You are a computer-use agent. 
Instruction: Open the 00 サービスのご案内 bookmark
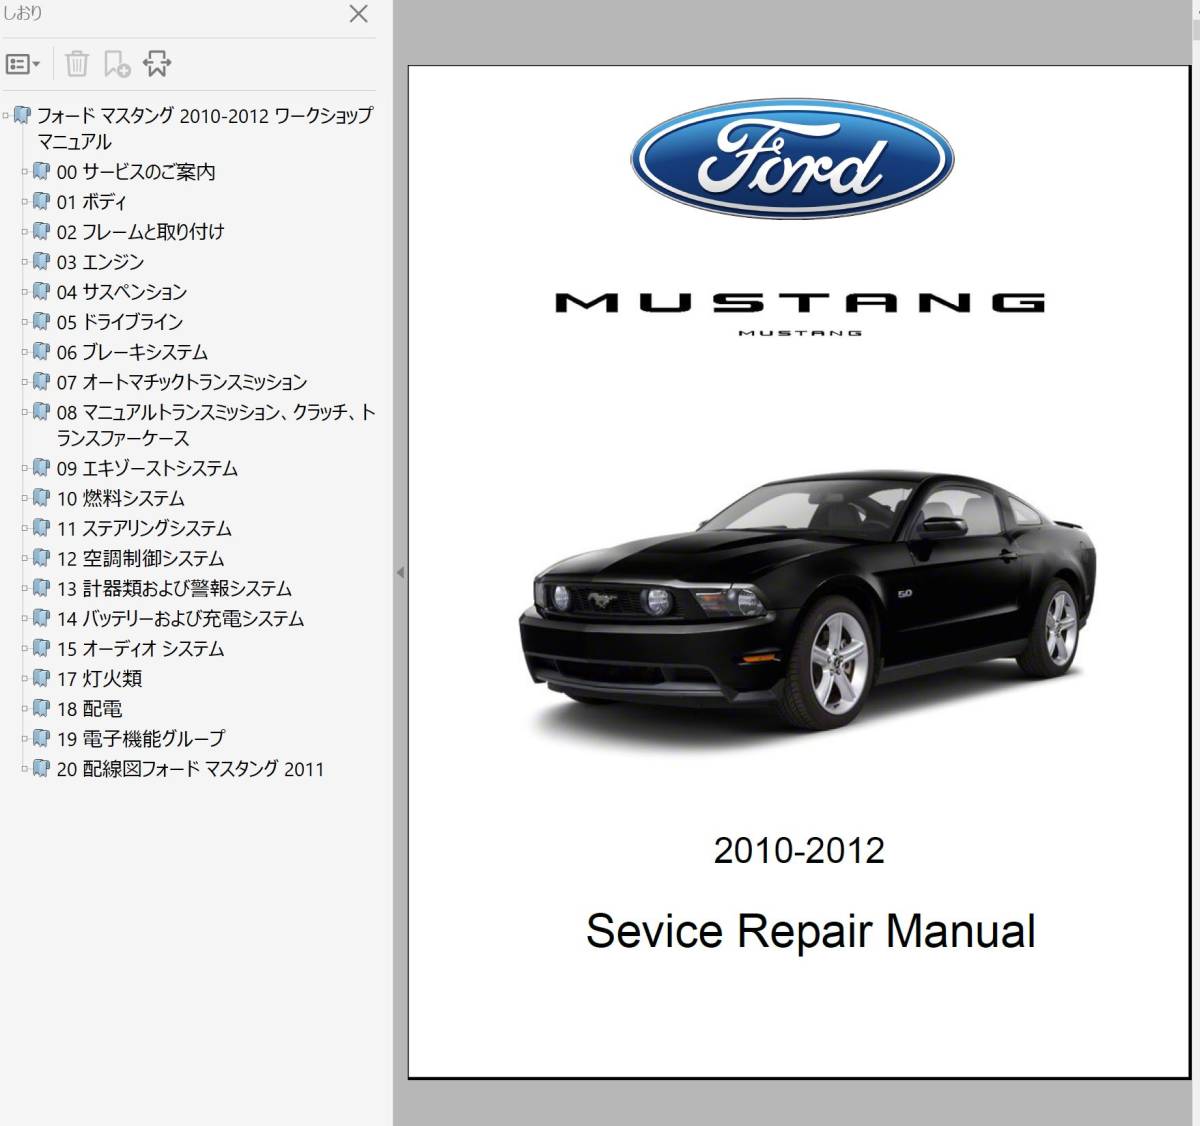click(135, 172)
